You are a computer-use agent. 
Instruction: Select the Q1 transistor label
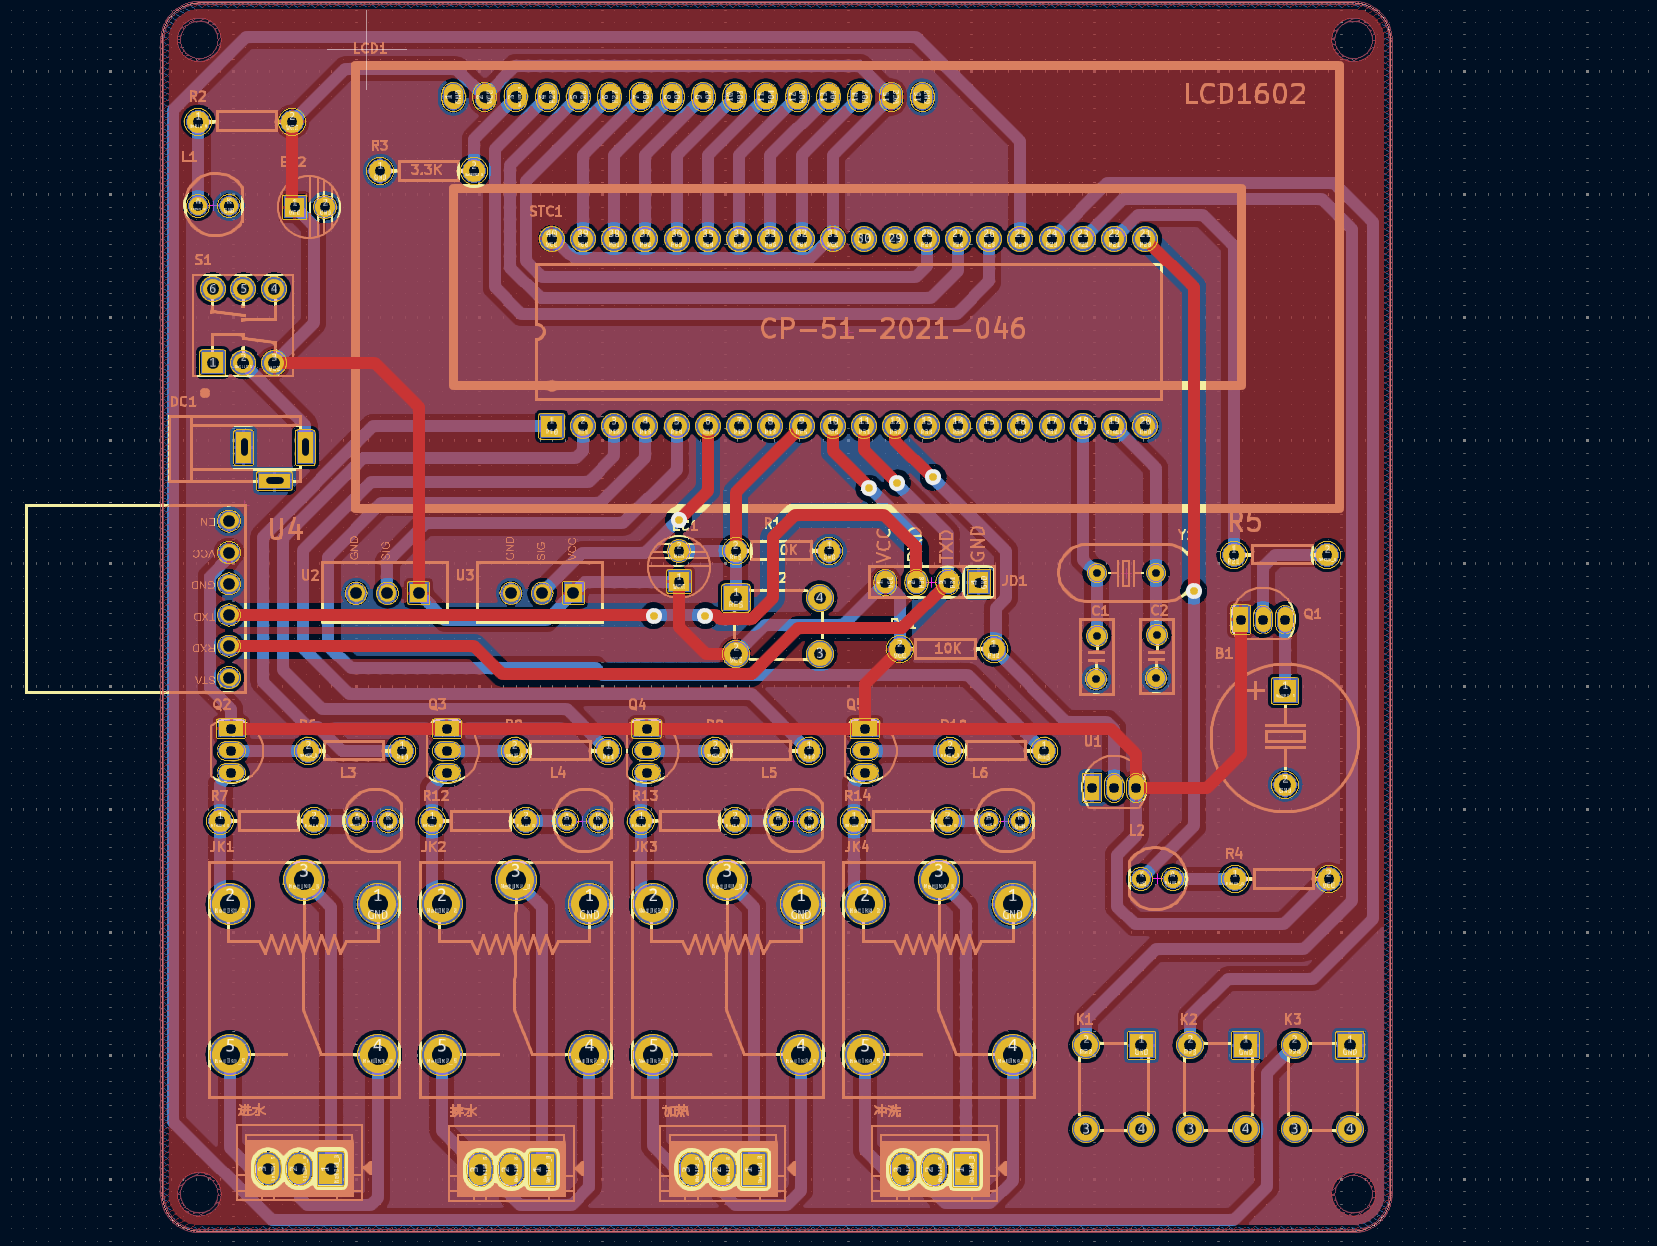click(x=1312, y=614)
